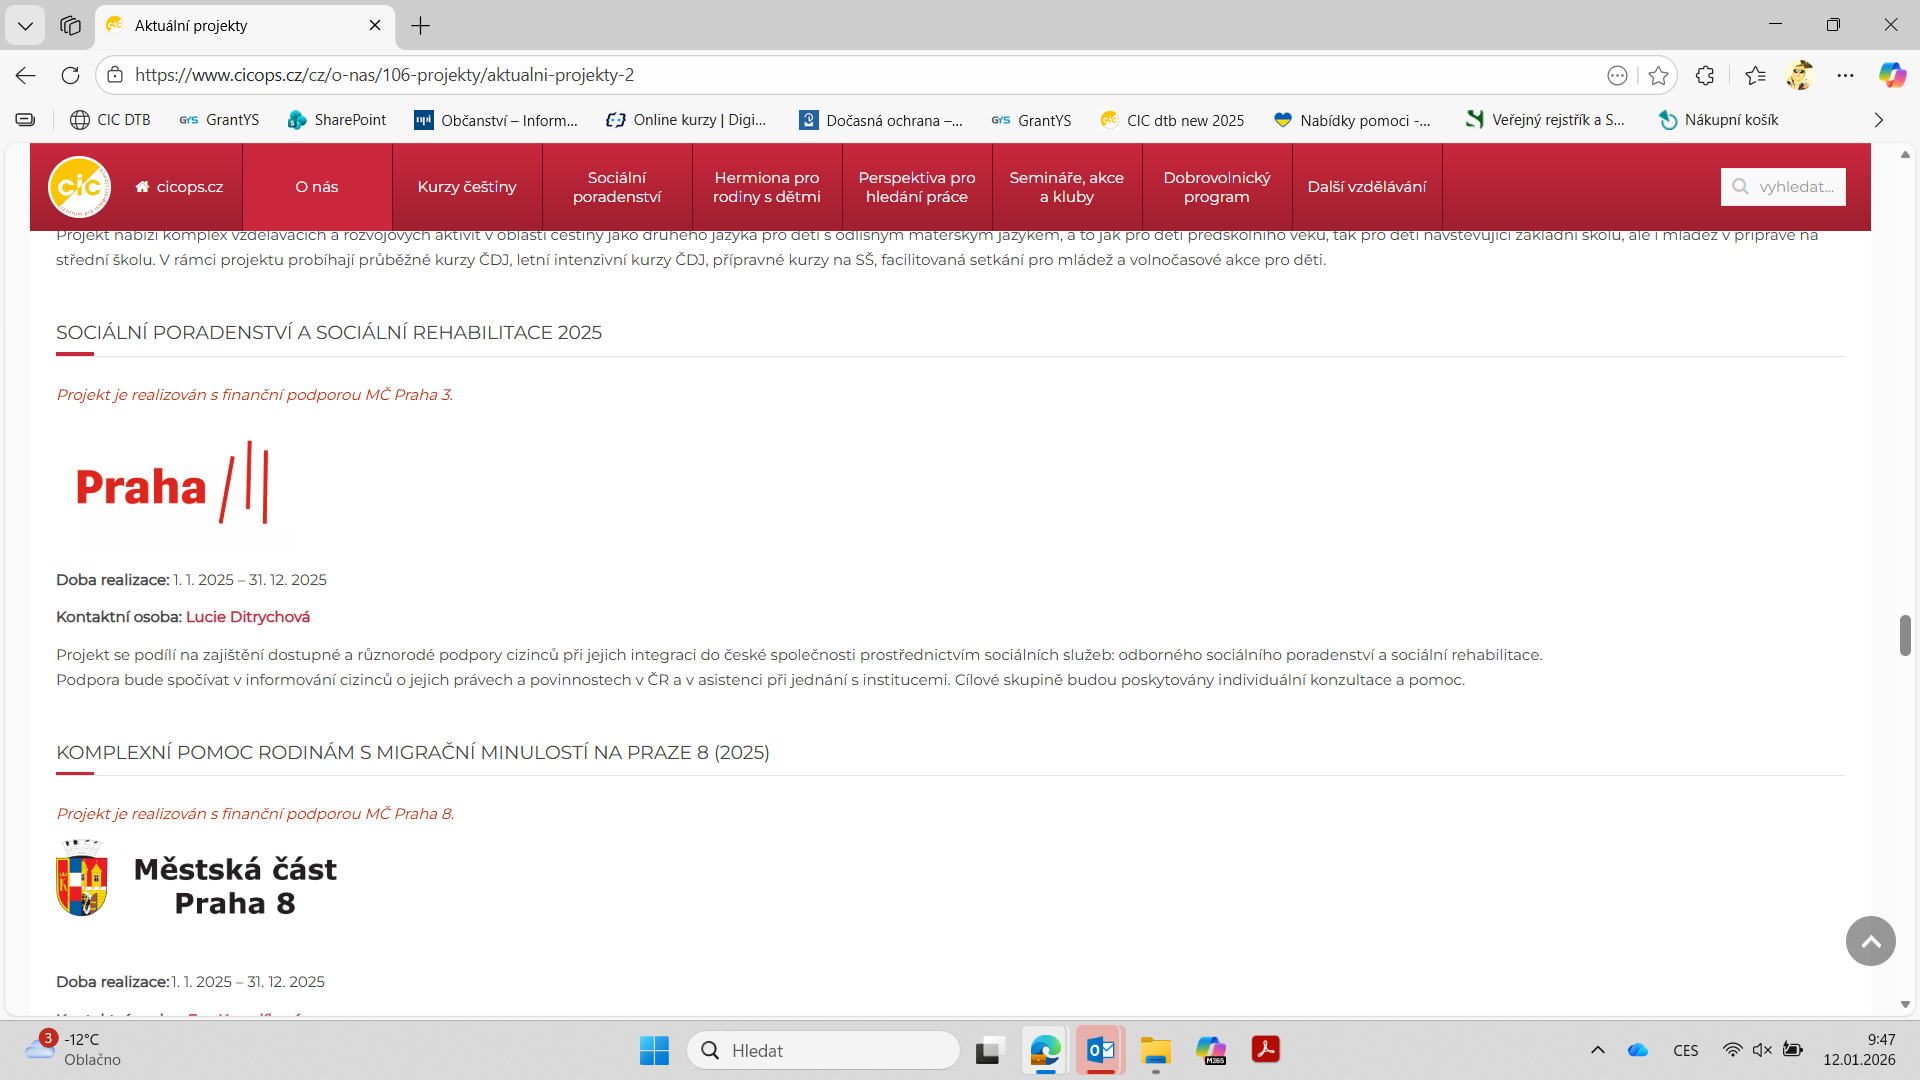1920x1080 pixels.
Task: Expand the tab search dropdown chevron
Action: coord(25,25)
